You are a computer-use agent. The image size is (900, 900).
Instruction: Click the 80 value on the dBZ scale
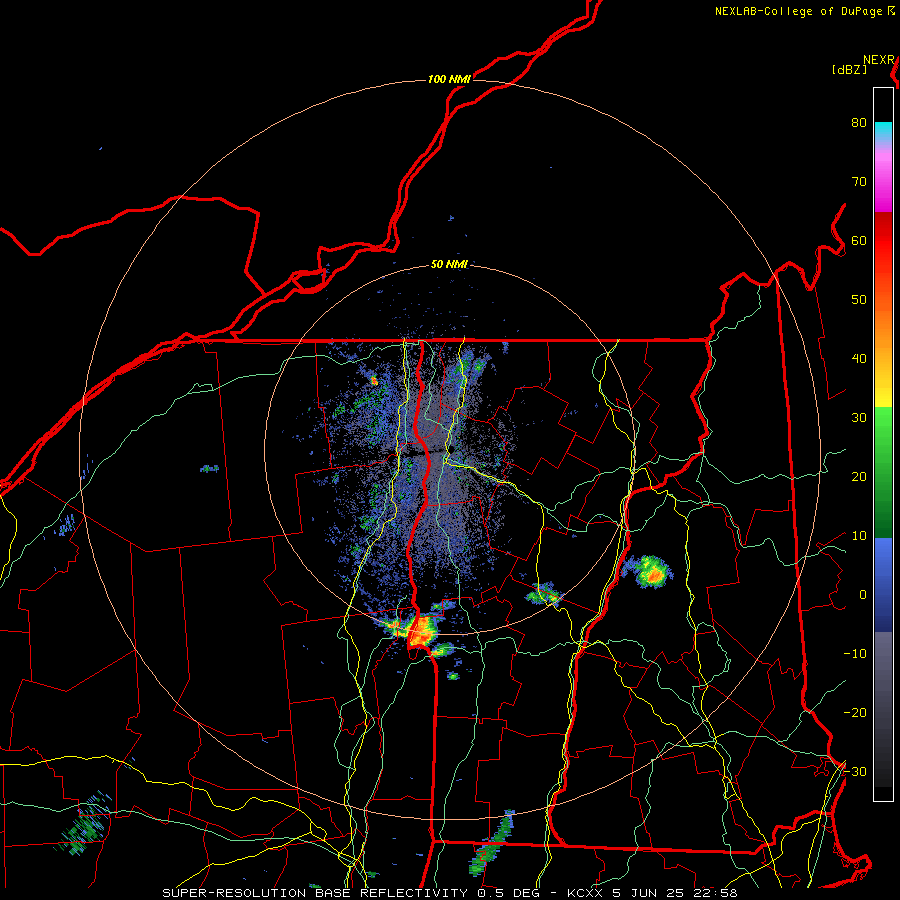coord(859,123)
